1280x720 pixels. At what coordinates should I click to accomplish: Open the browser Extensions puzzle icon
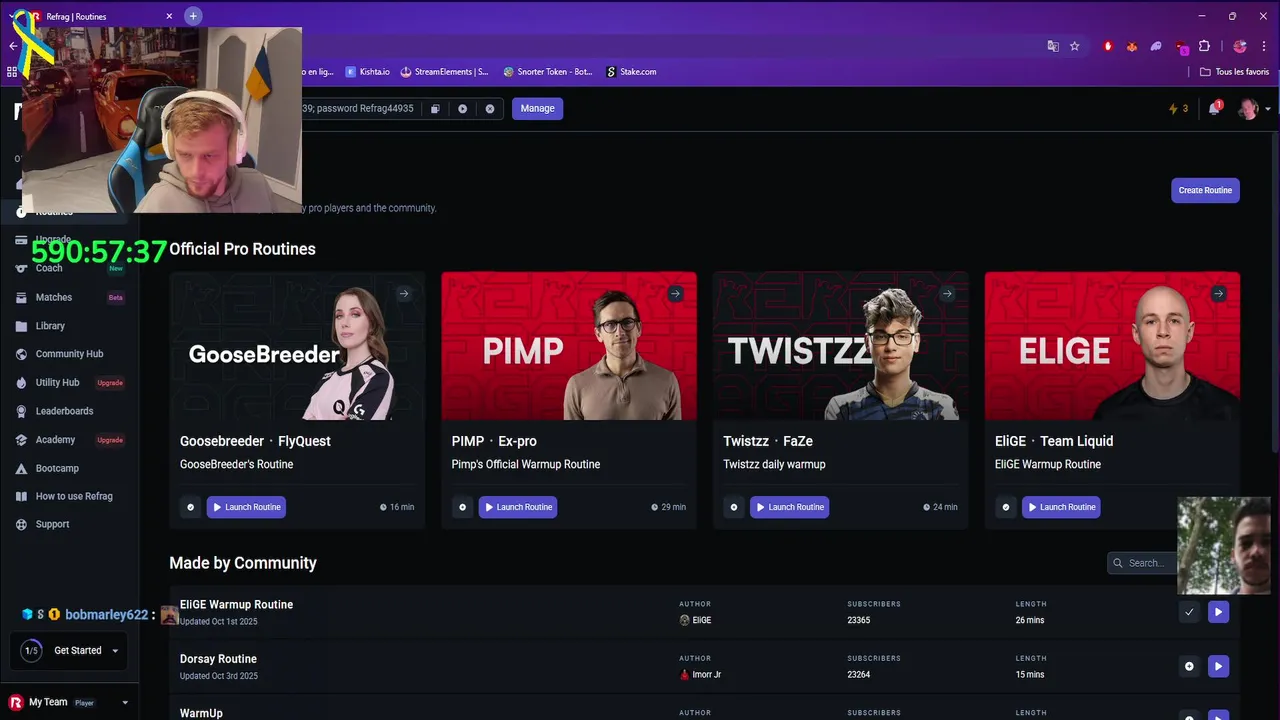[x=1204, y=46]
